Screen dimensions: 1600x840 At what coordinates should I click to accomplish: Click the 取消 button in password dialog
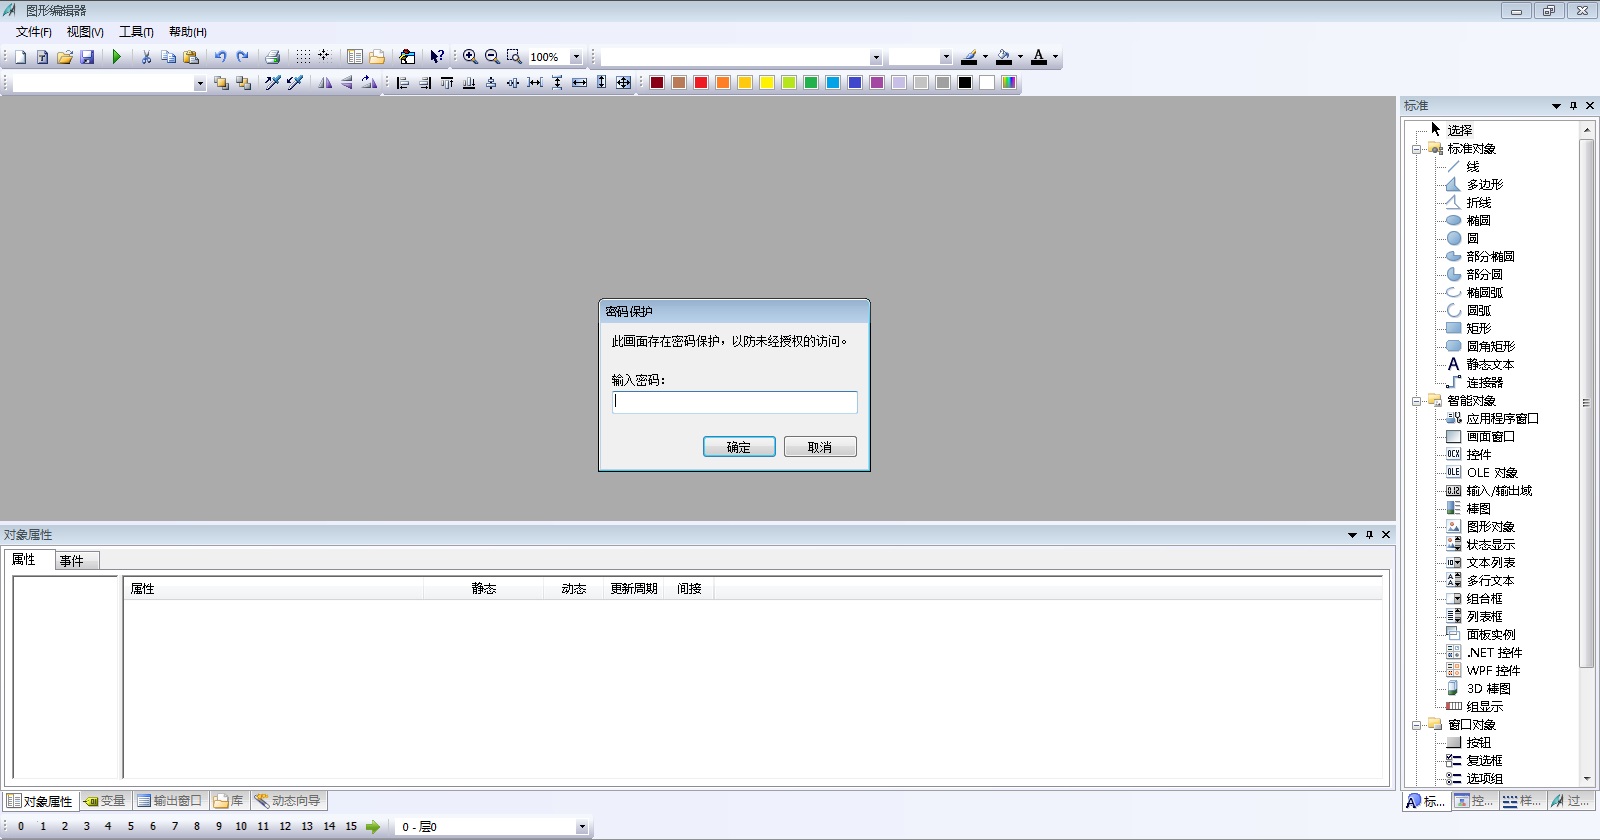click(820, 447)
